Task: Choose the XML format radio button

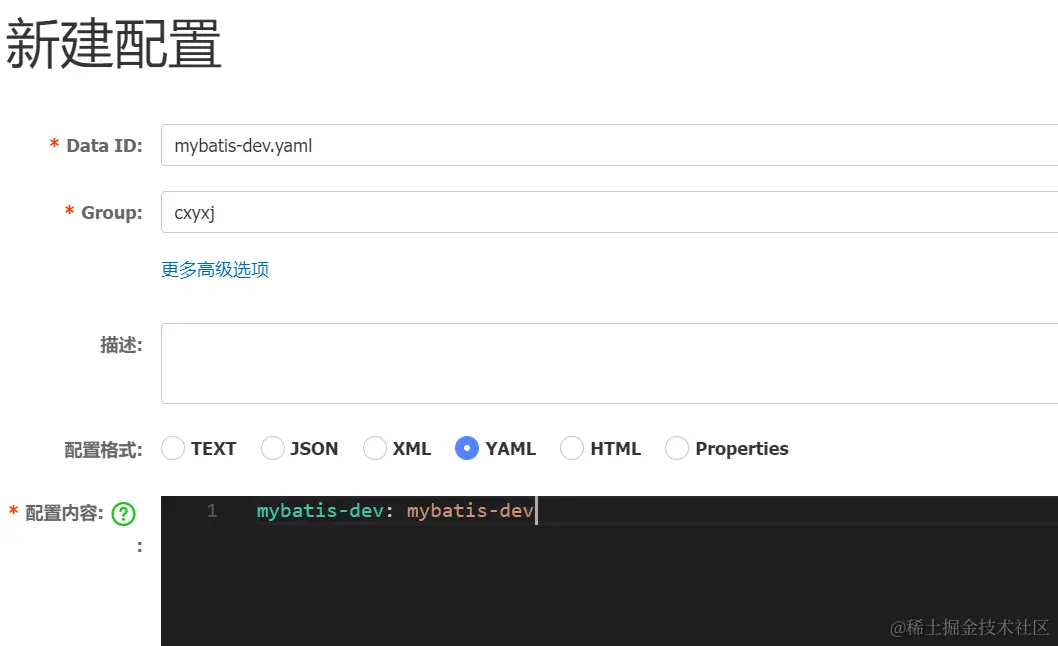Action: pyautogui.click(x=374, y=448)
